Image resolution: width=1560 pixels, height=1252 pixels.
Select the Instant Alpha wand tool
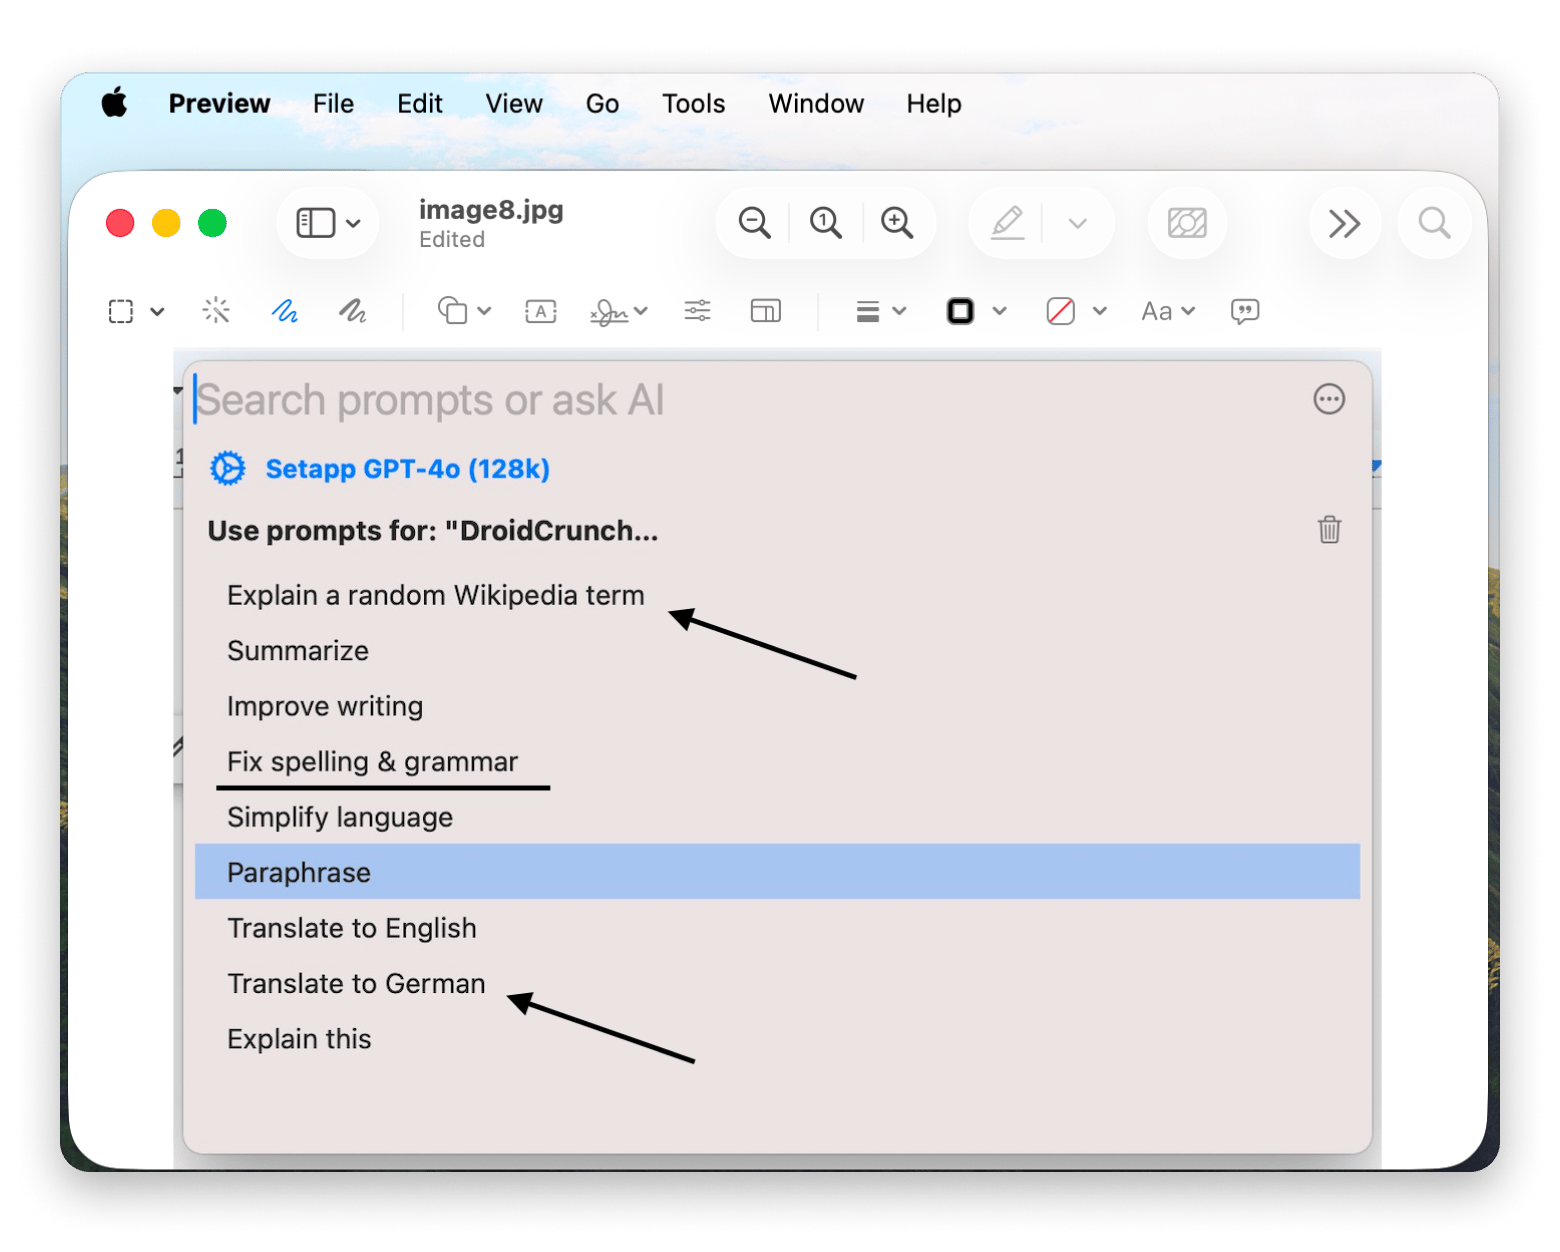pyautogui.click(x=216, y=311)
